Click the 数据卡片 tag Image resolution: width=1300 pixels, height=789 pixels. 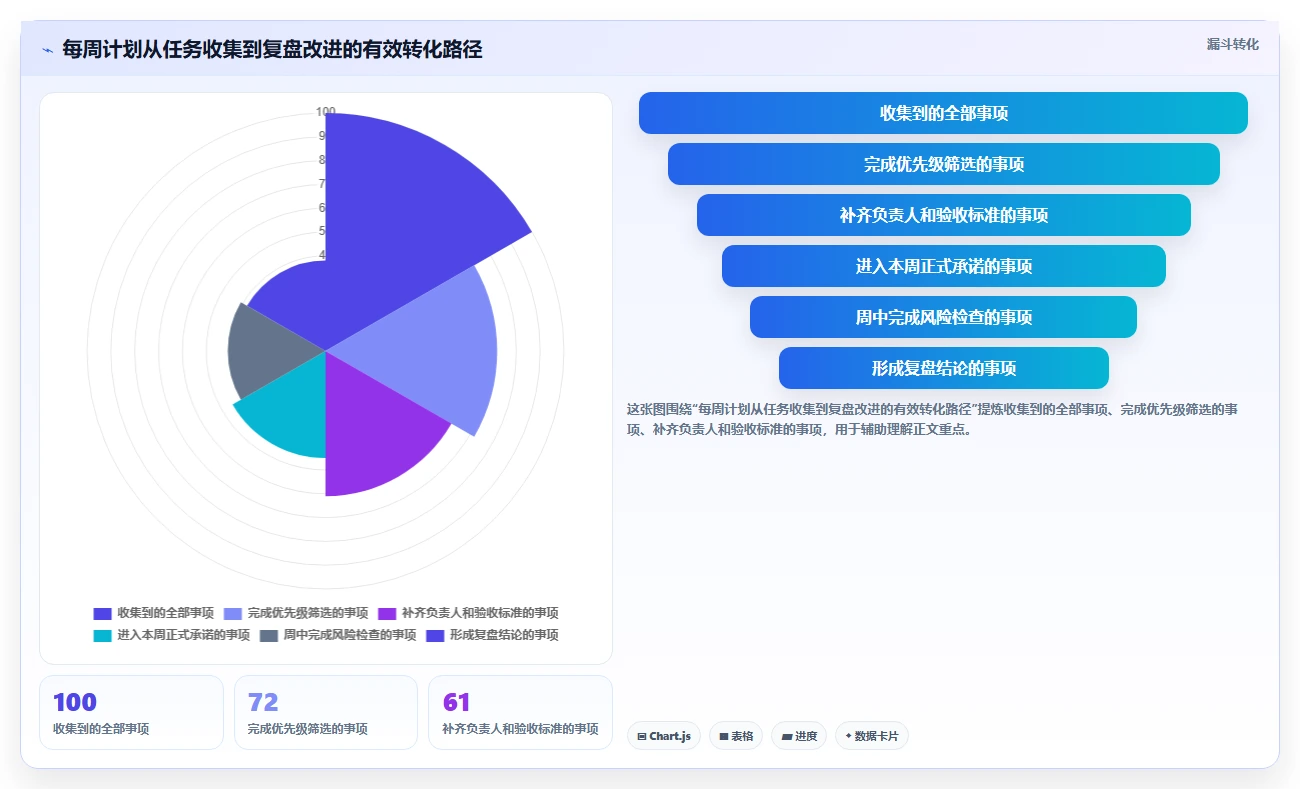872,736
